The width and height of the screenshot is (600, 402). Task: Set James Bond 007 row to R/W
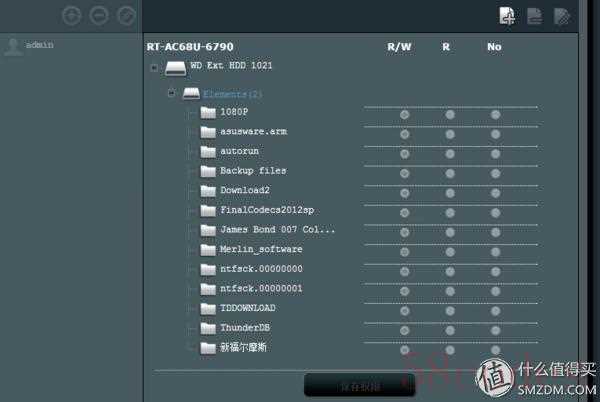click(404, 232)
